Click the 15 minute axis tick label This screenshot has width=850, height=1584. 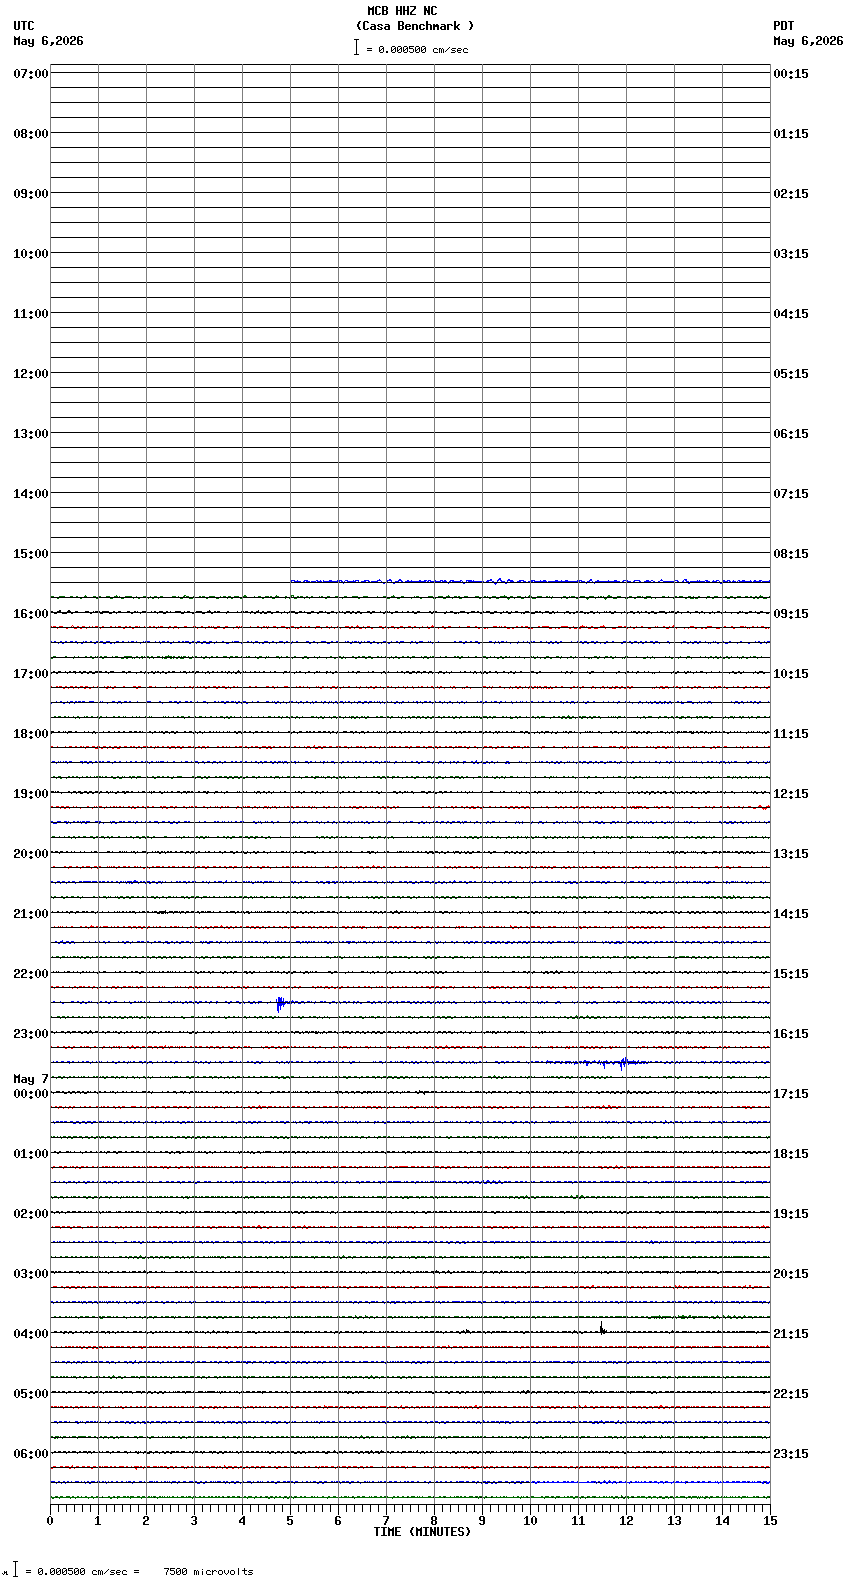(x=770, y=1521)
